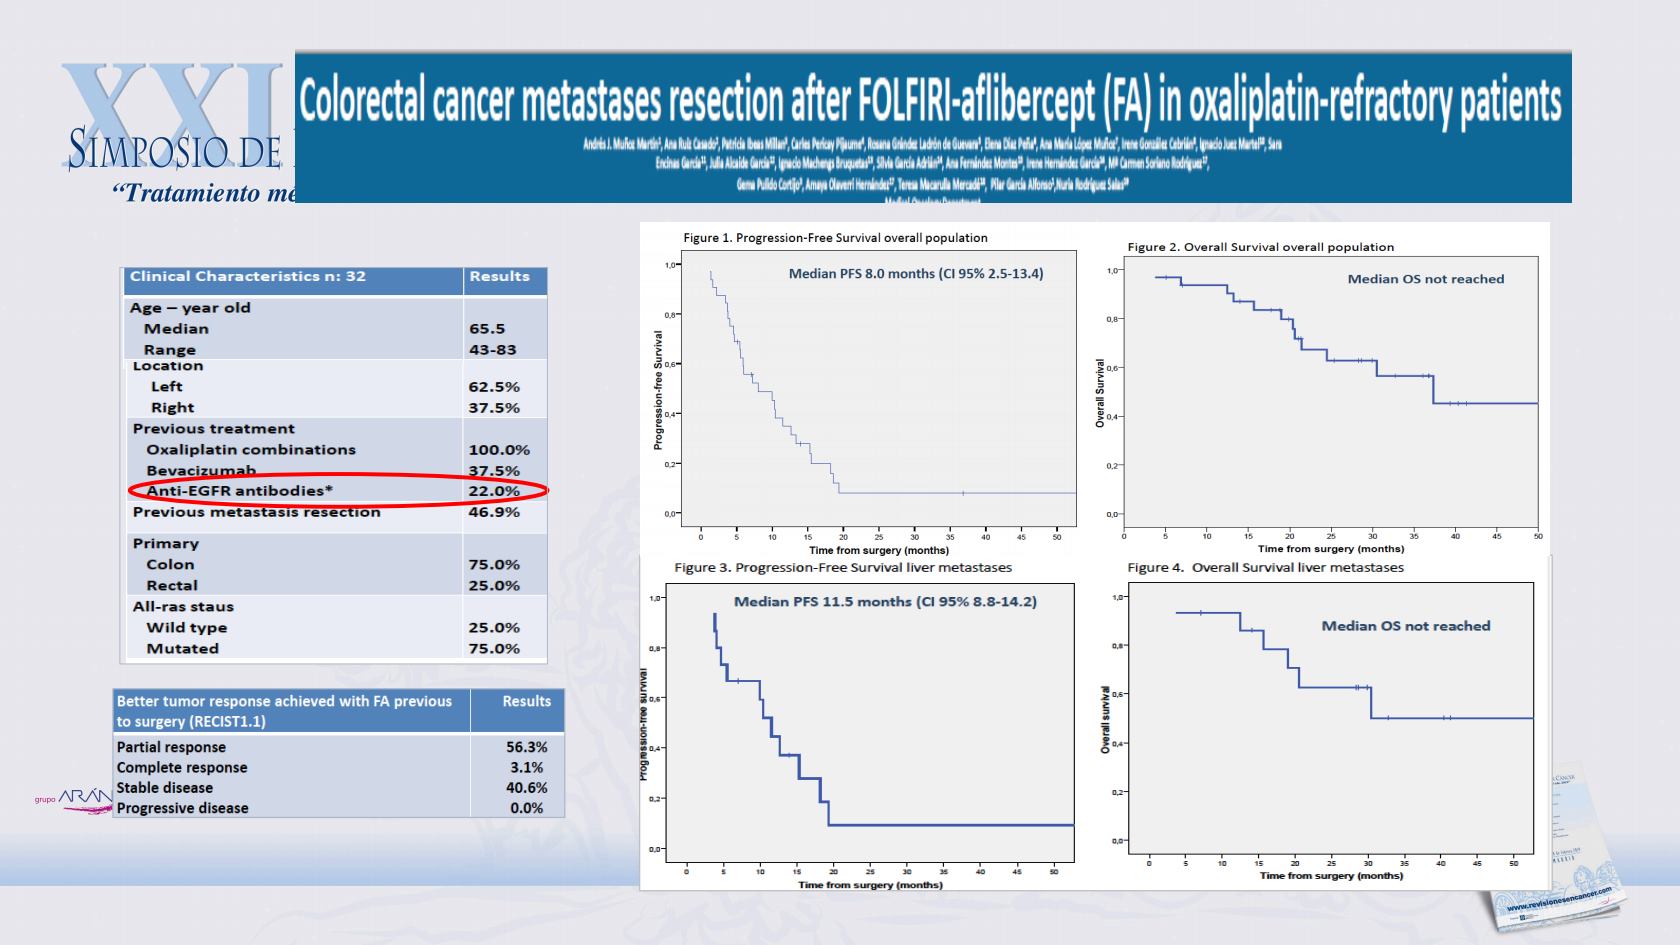Click the 'Age – year old' heading
1680x945 pixels.
190,308
